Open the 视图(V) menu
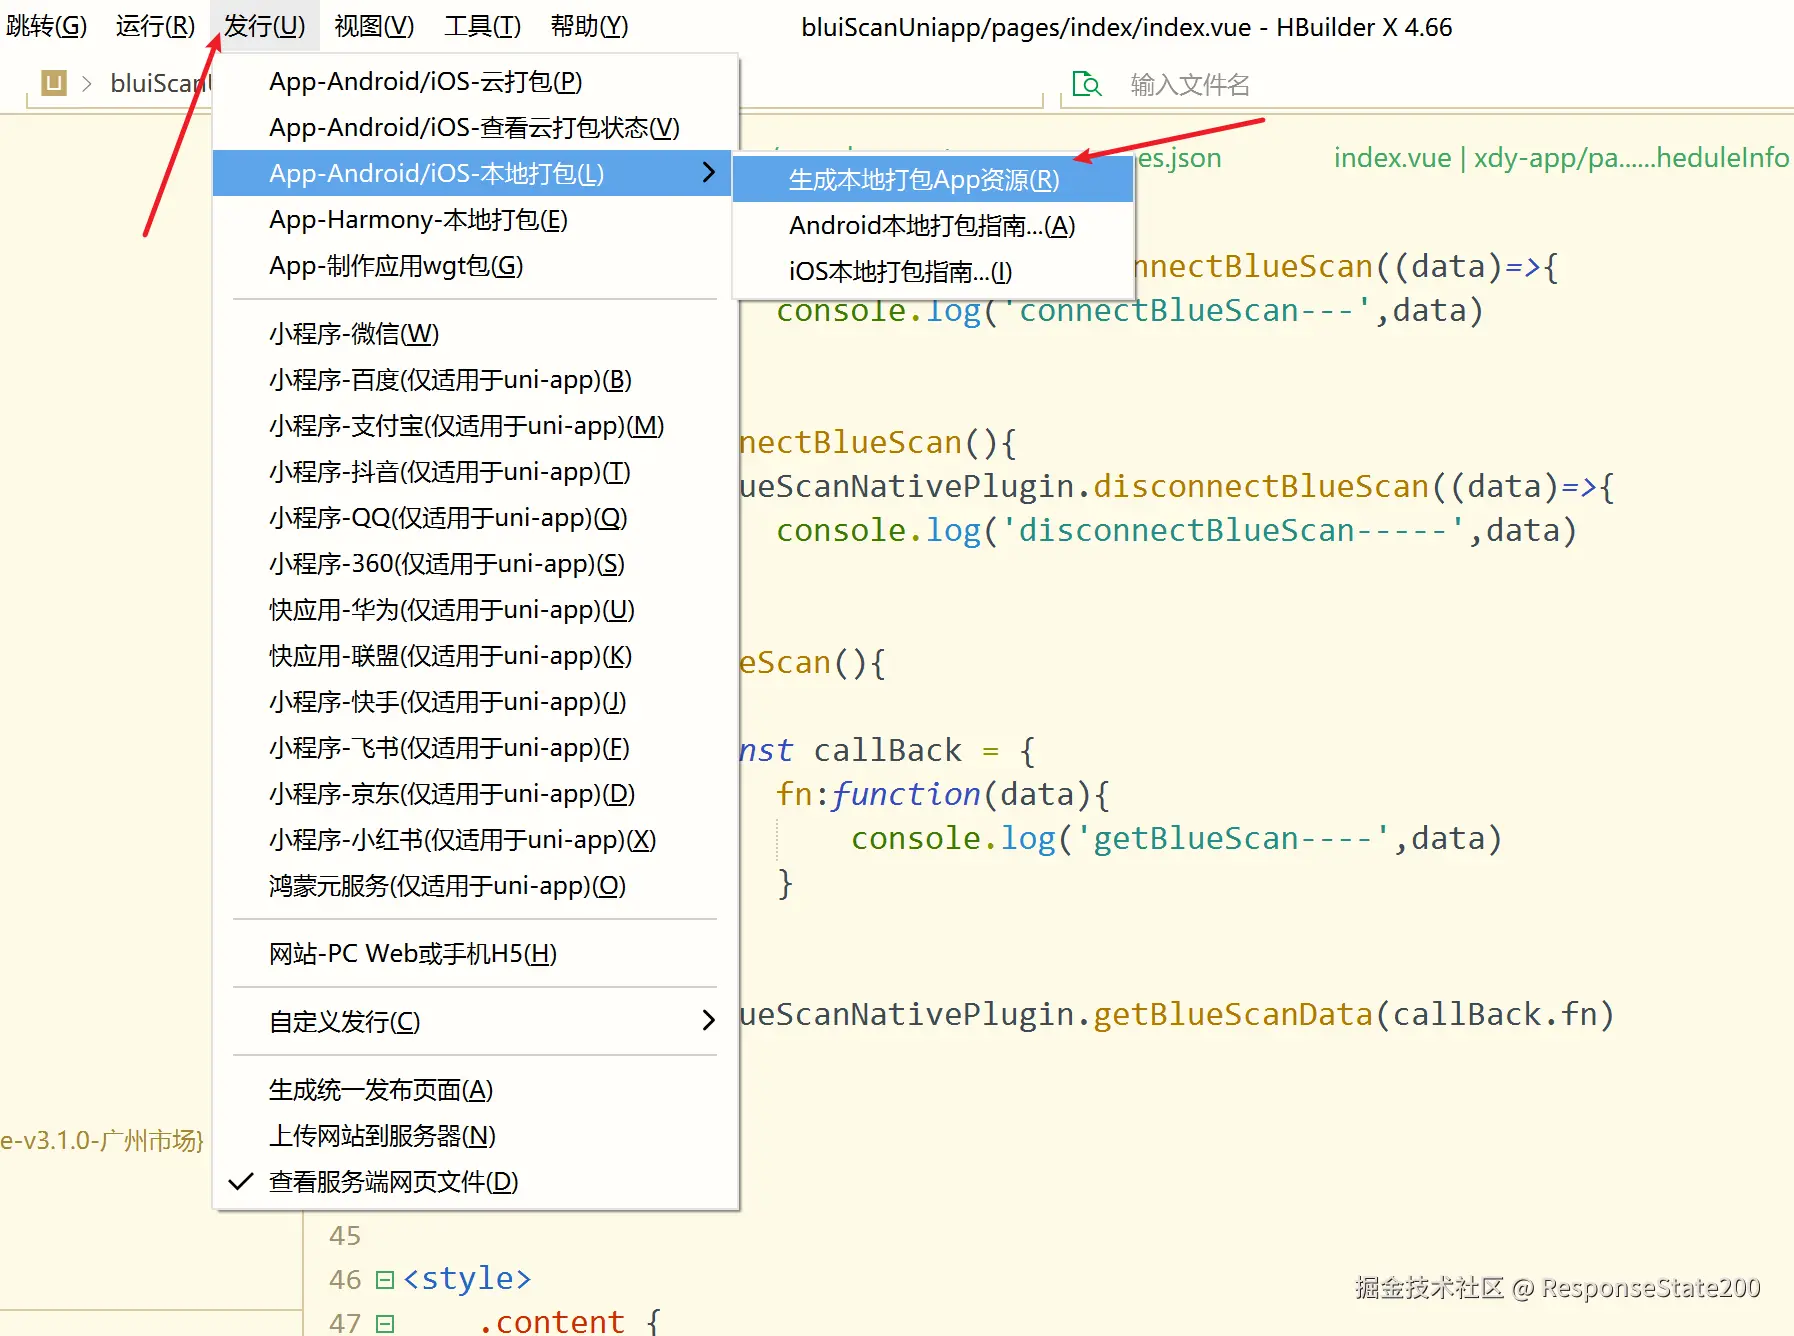This screenshot has height=1336, width=1794. pyautogui.click(x=374, y=26)
